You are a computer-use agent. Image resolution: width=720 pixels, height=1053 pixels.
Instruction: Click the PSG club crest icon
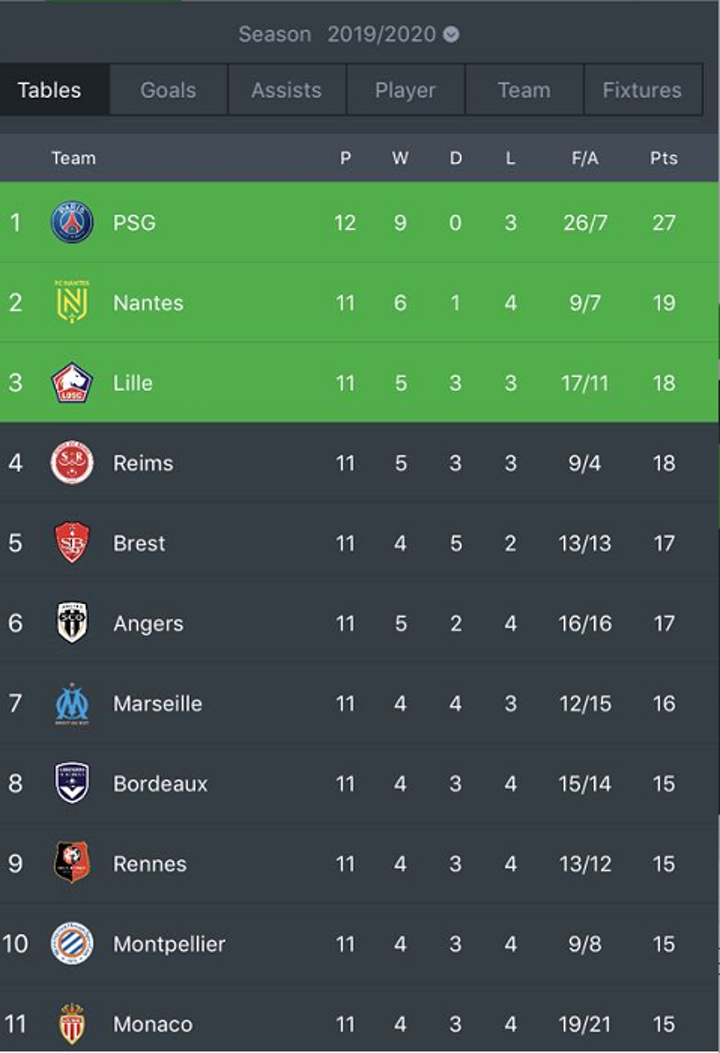(x=72, y=222)
